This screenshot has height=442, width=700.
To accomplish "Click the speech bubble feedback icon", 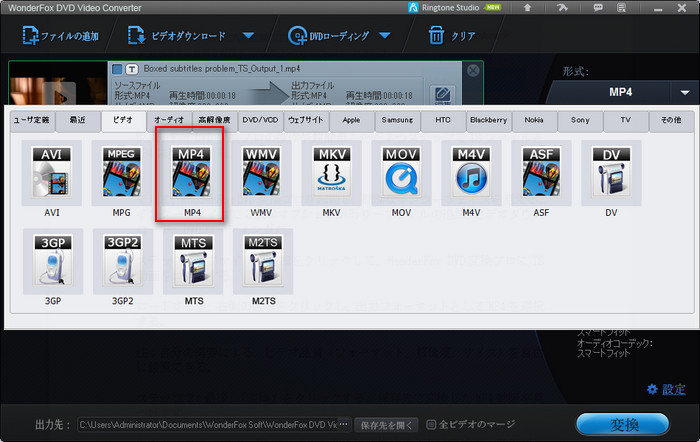I will point(598,8).
